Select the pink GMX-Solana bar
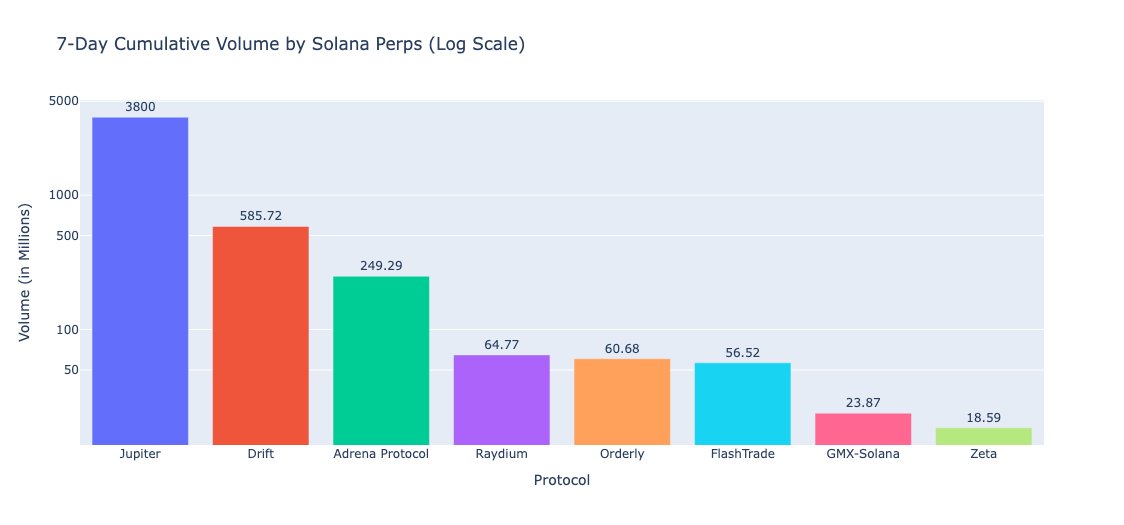 pos(862,429)
